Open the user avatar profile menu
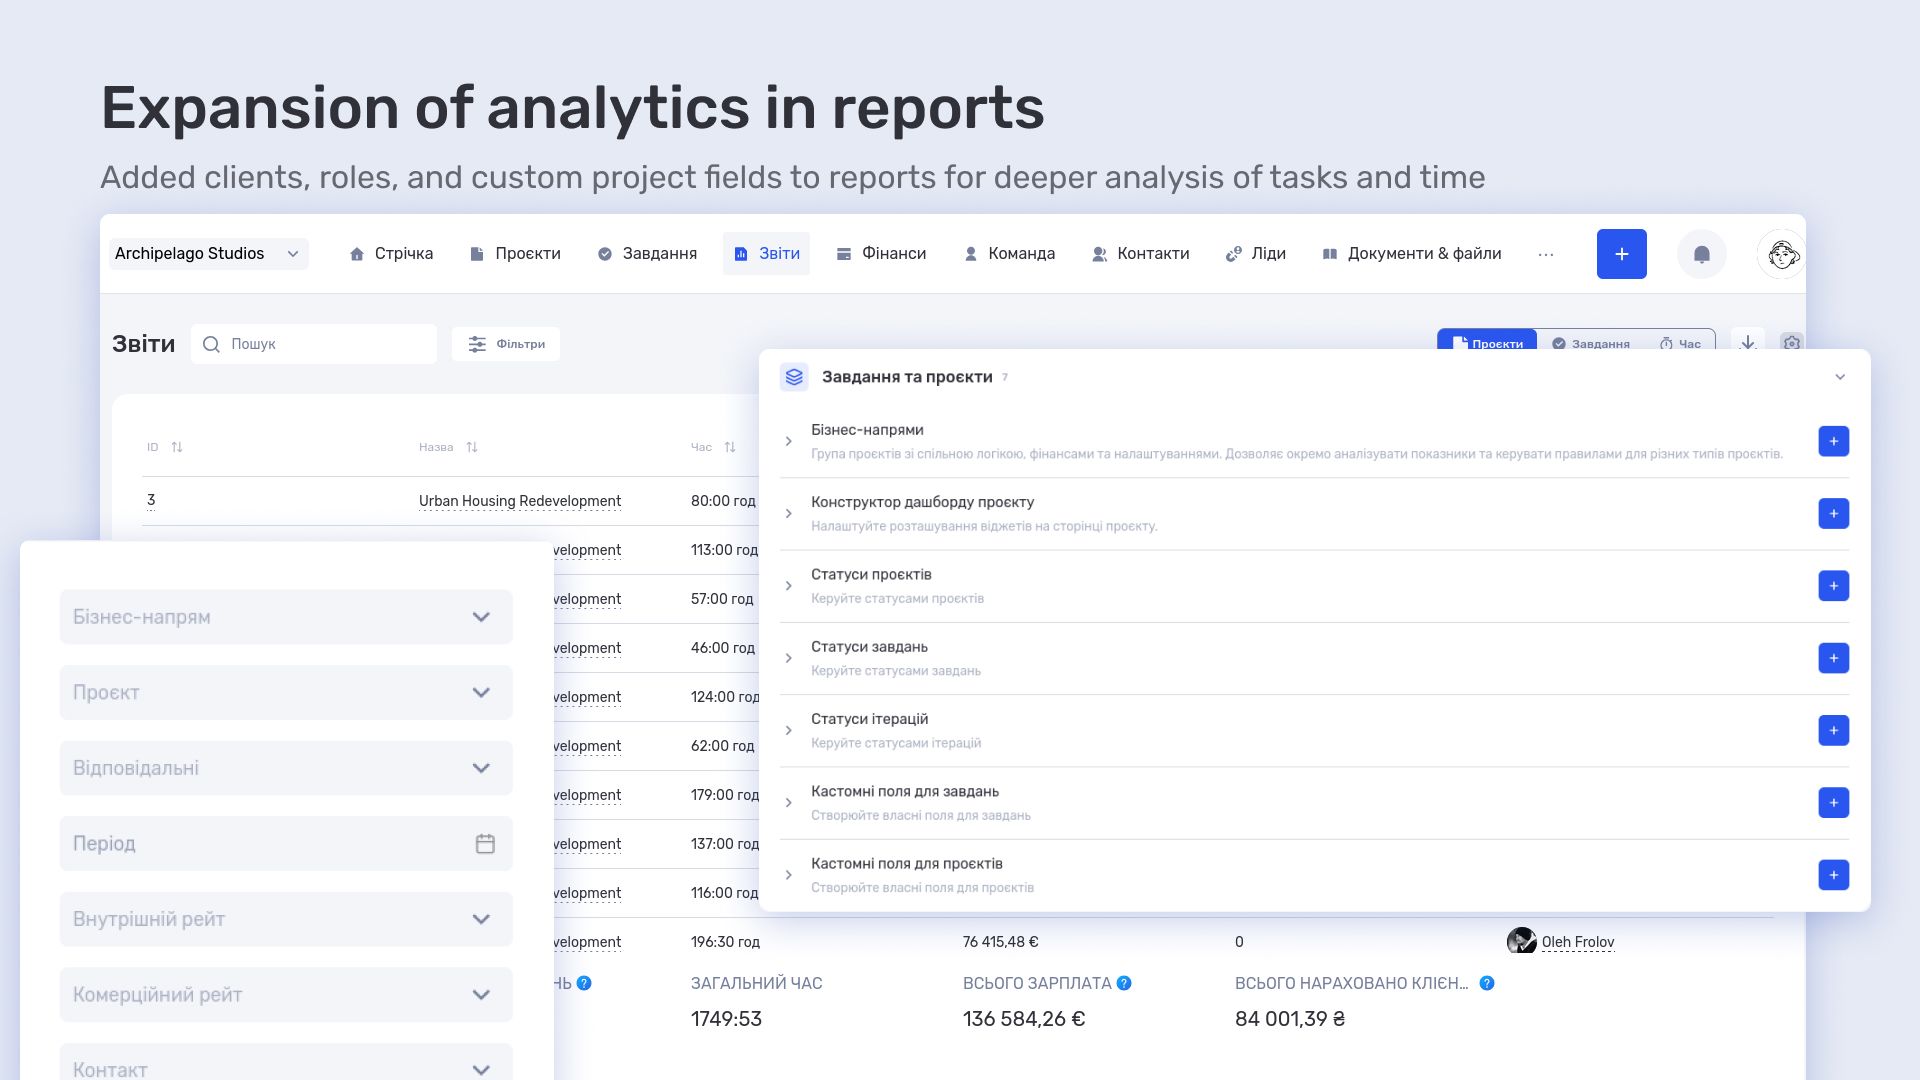The height and width of the screenshot is (1080, 1920). click(1781, 254)
